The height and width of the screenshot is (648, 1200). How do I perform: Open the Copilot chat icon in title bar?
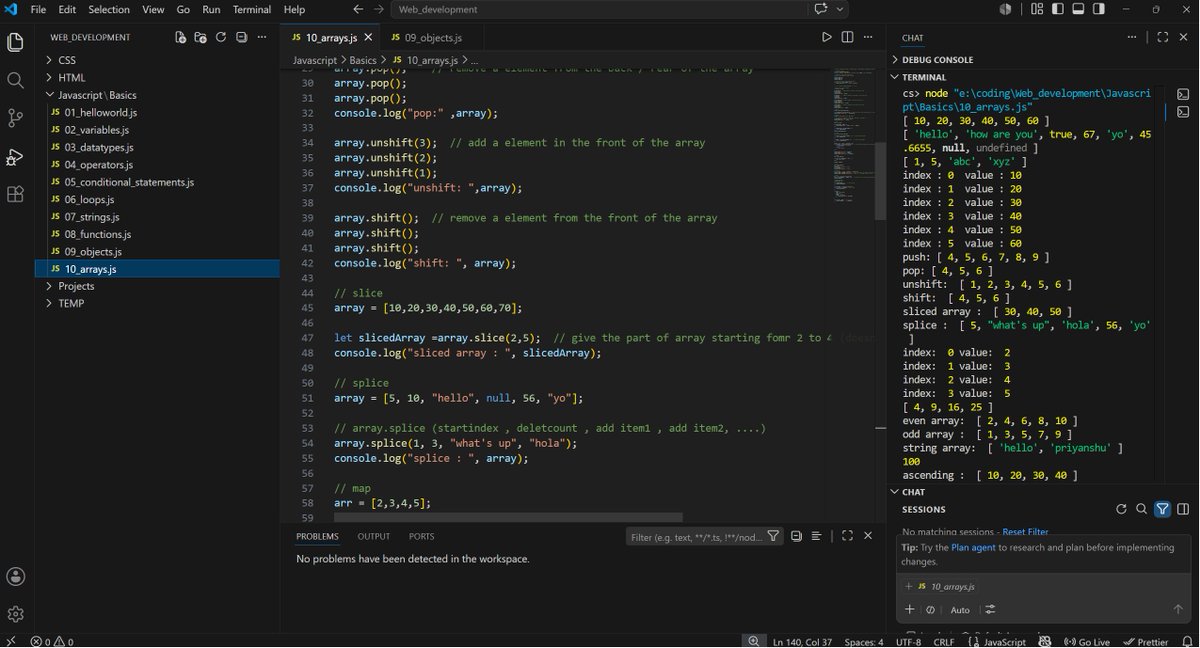821,9
